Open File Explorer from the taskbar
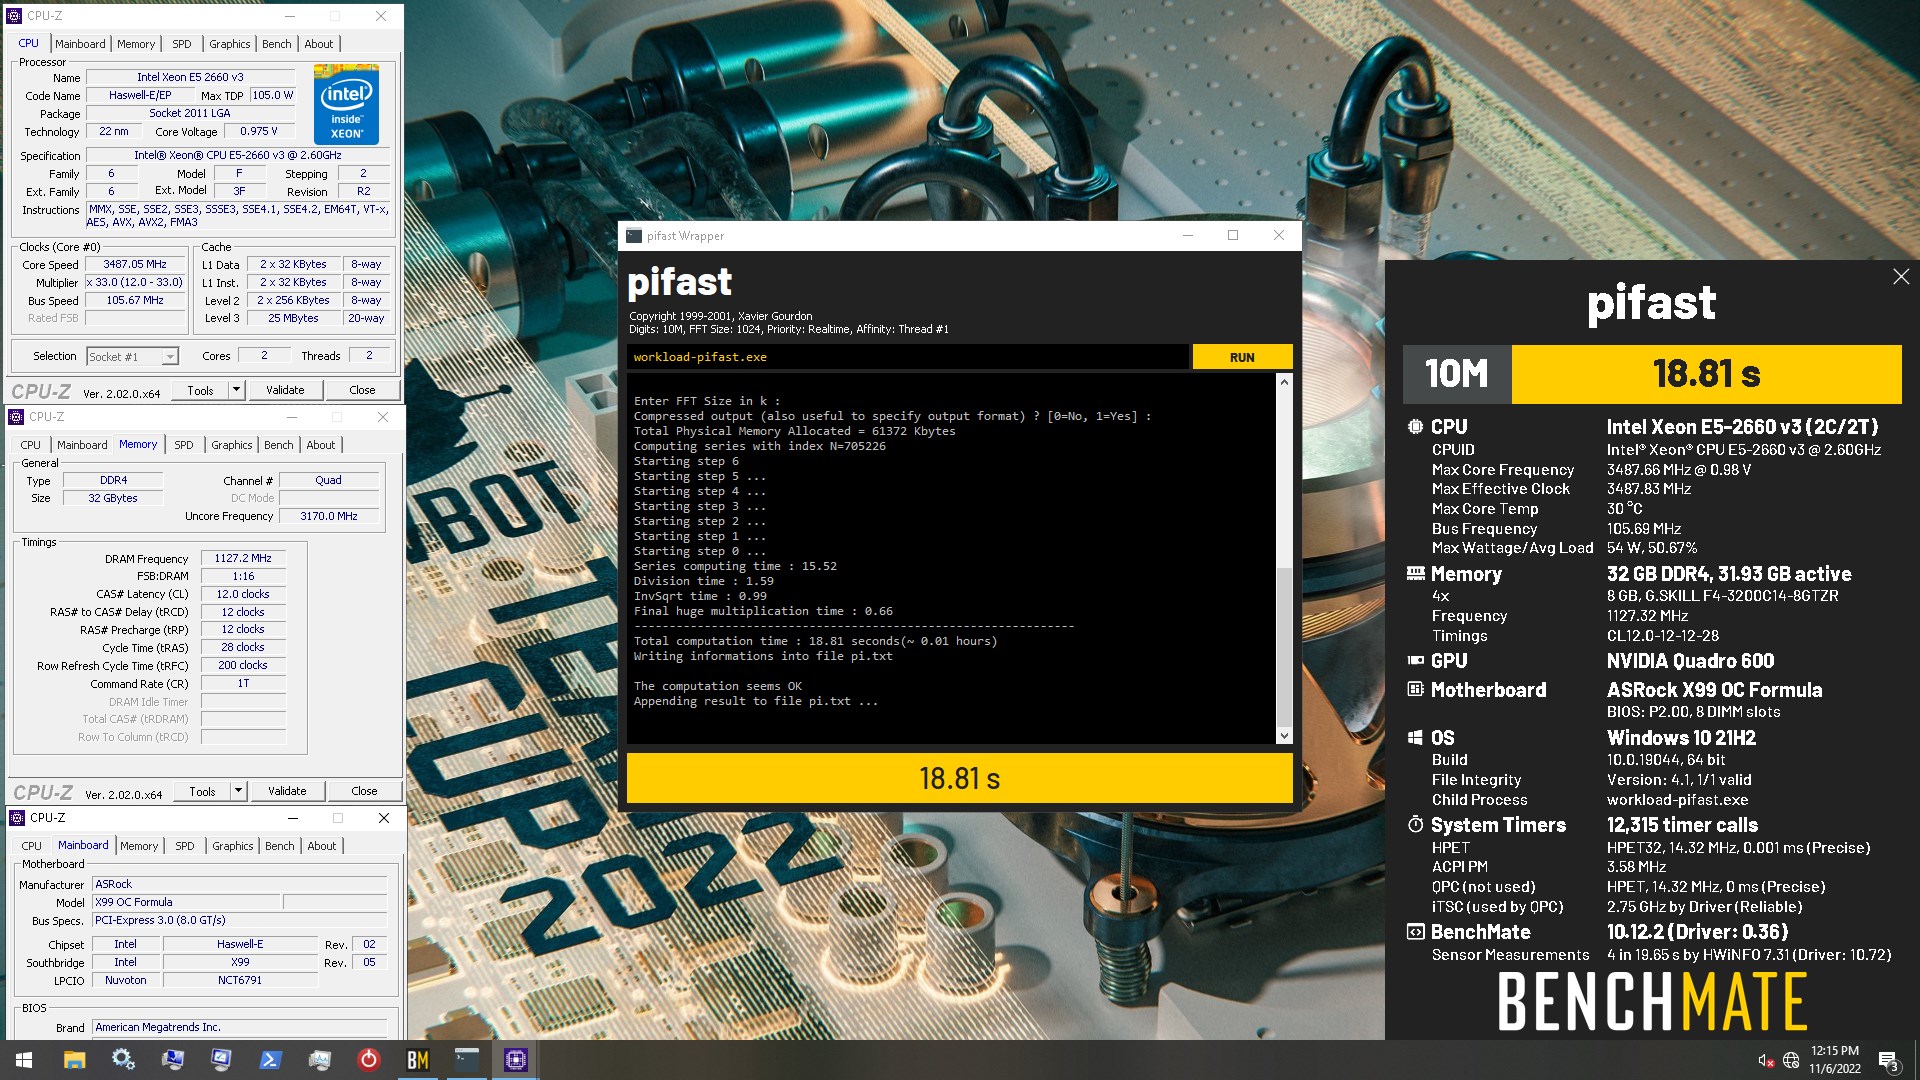This screenshot has width=1920, height=1080. pos(74,1060)
